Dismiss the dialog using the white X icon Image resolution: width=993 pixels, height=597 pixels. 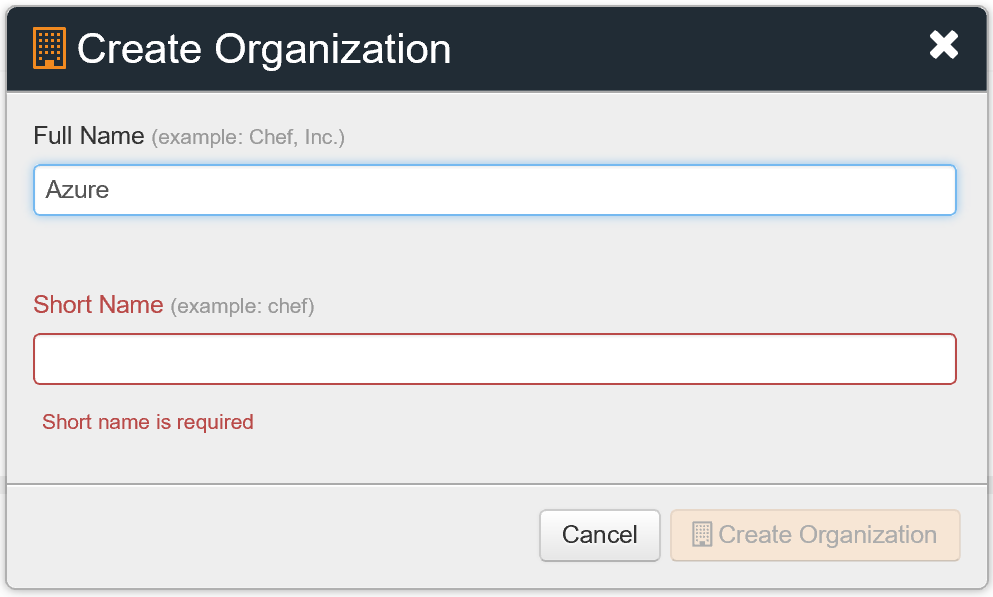(x=944, y=45)
